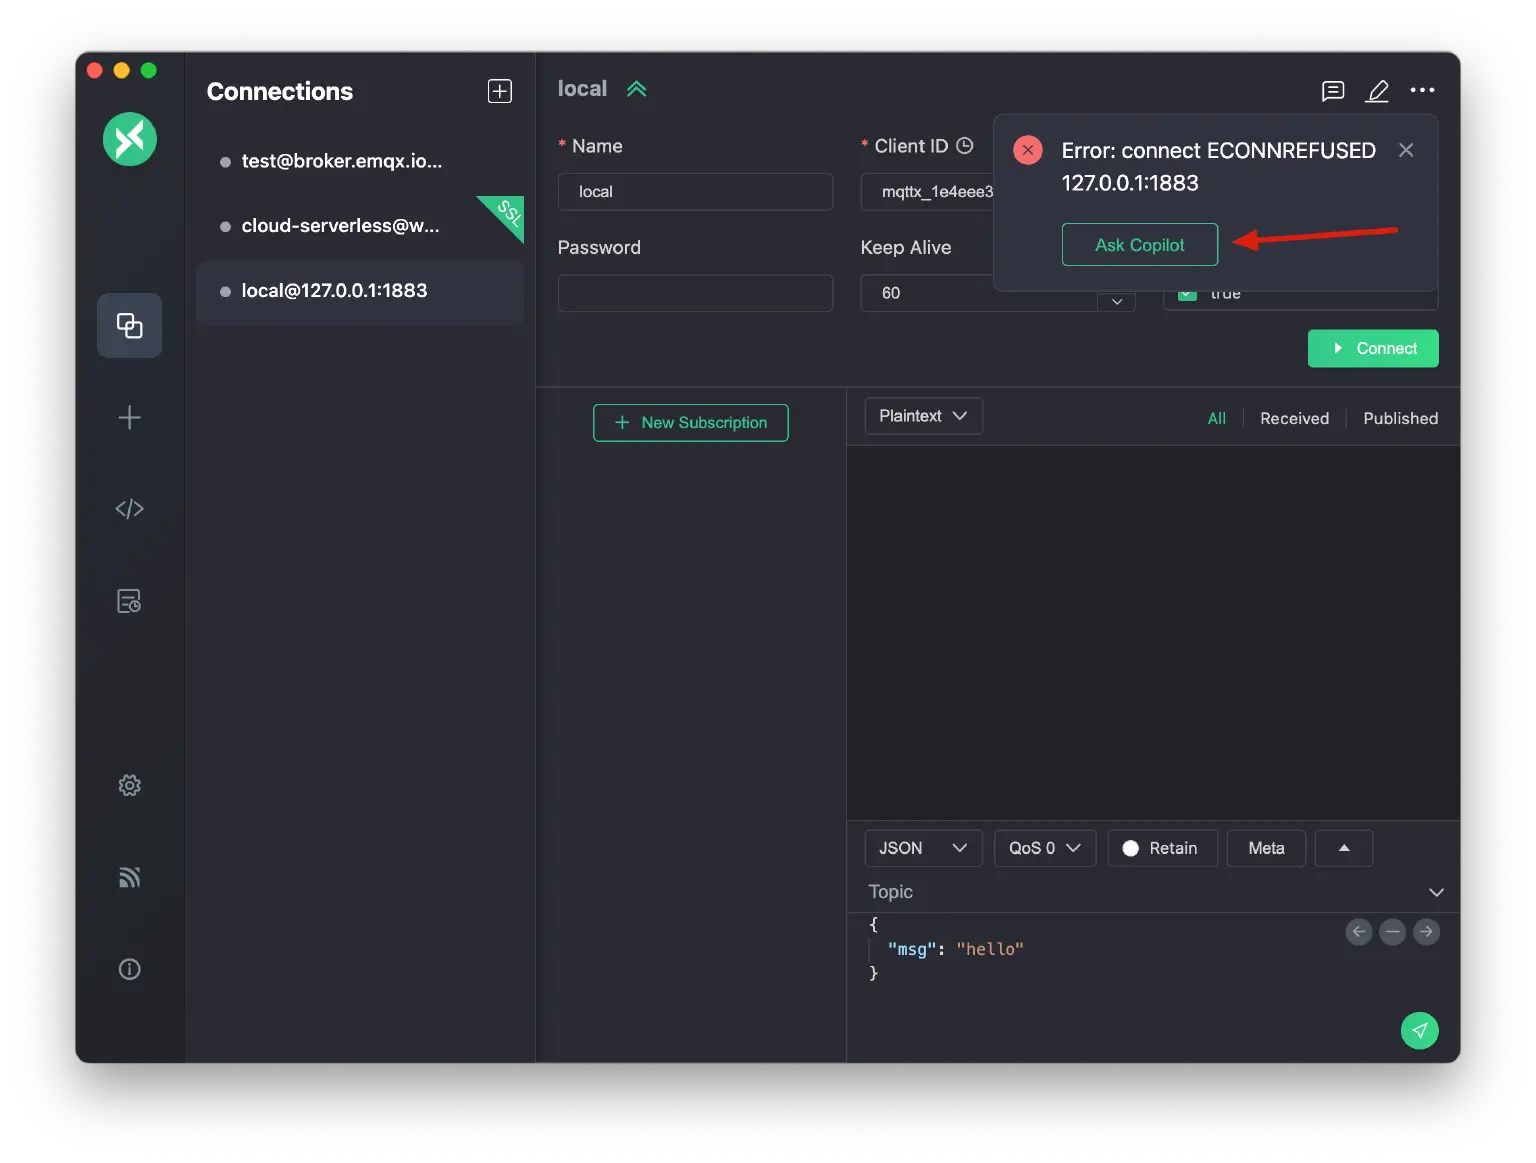Open the Plaintext format dropdown

[922, 416]
